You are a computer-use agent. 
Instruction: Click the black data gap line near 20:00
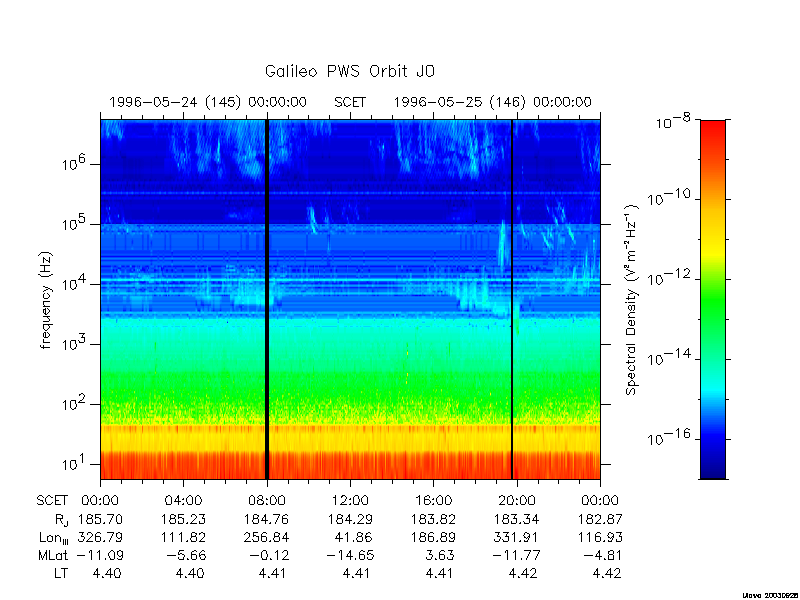[x=512, y=299]
